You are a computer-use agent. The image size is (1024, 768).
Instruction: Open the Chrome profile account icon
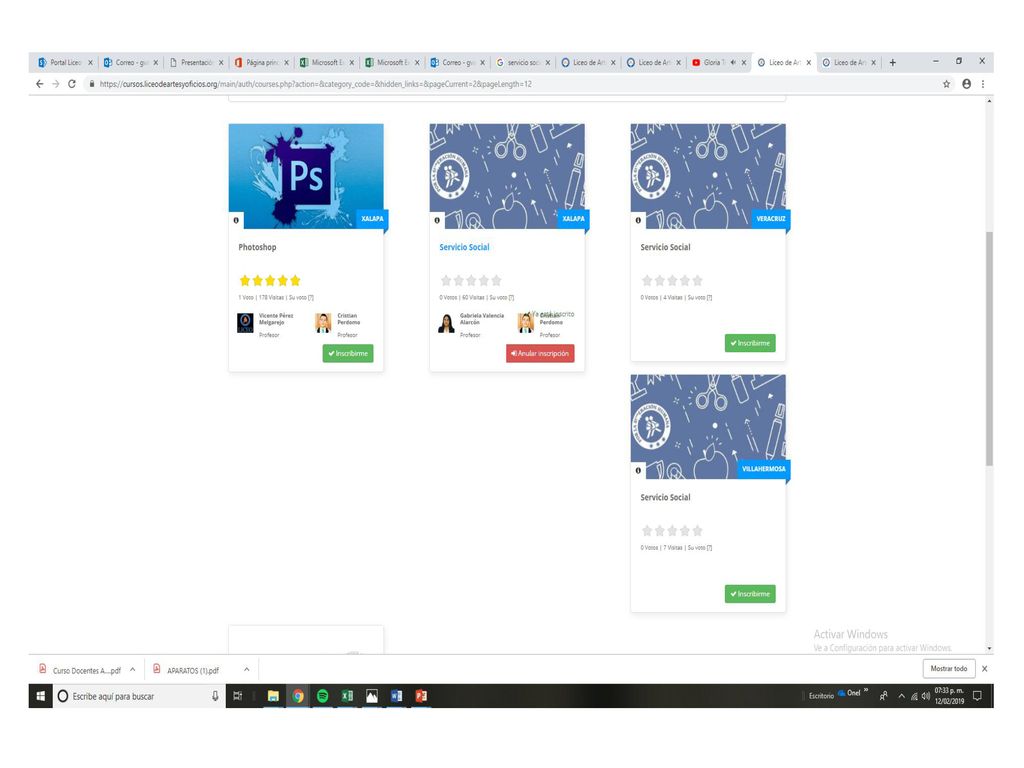pyautogui.click(x=967, y=84)
